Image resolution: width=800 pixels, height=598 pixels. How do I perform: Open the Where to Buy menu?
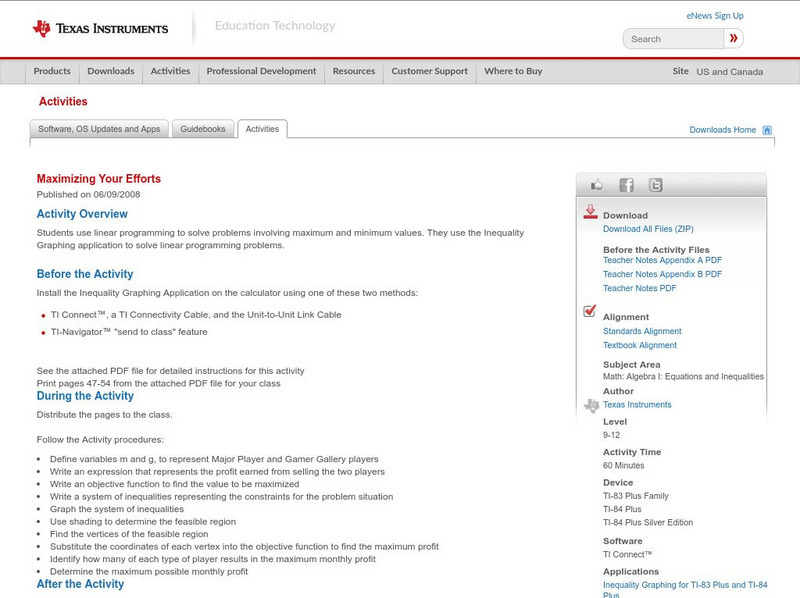[513, 71]
